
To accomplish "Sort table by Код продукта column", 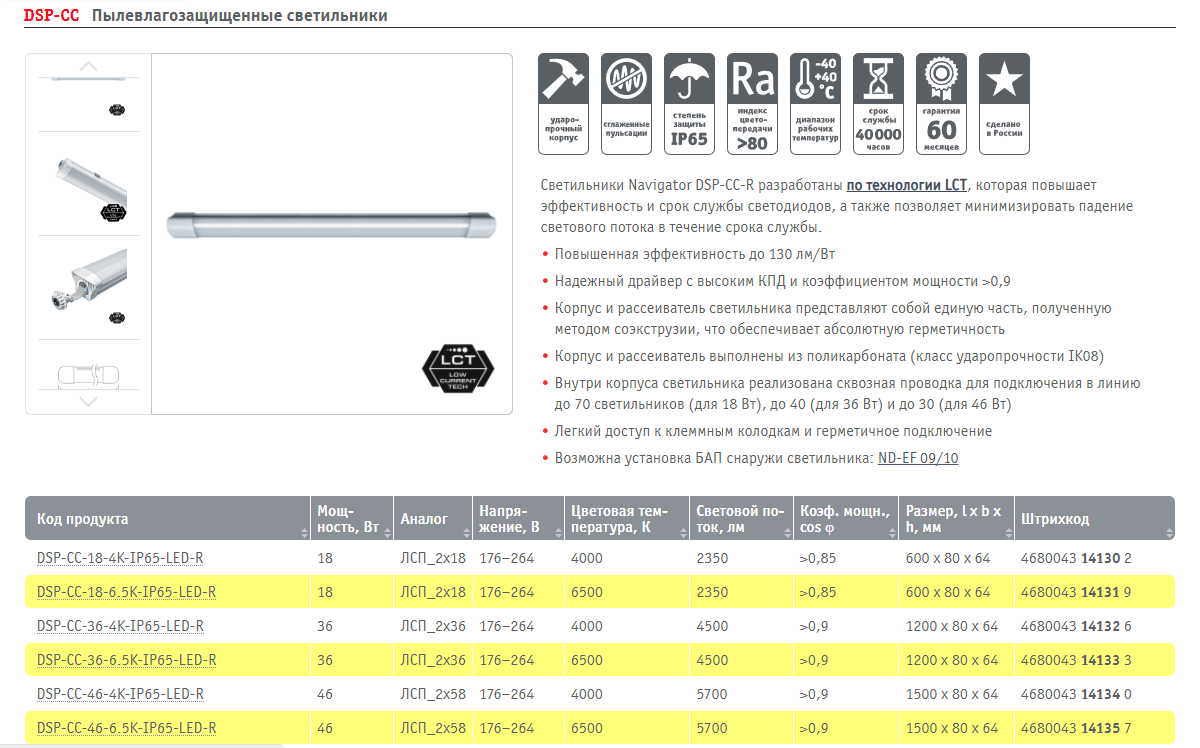I will click(x=167, y=519).
